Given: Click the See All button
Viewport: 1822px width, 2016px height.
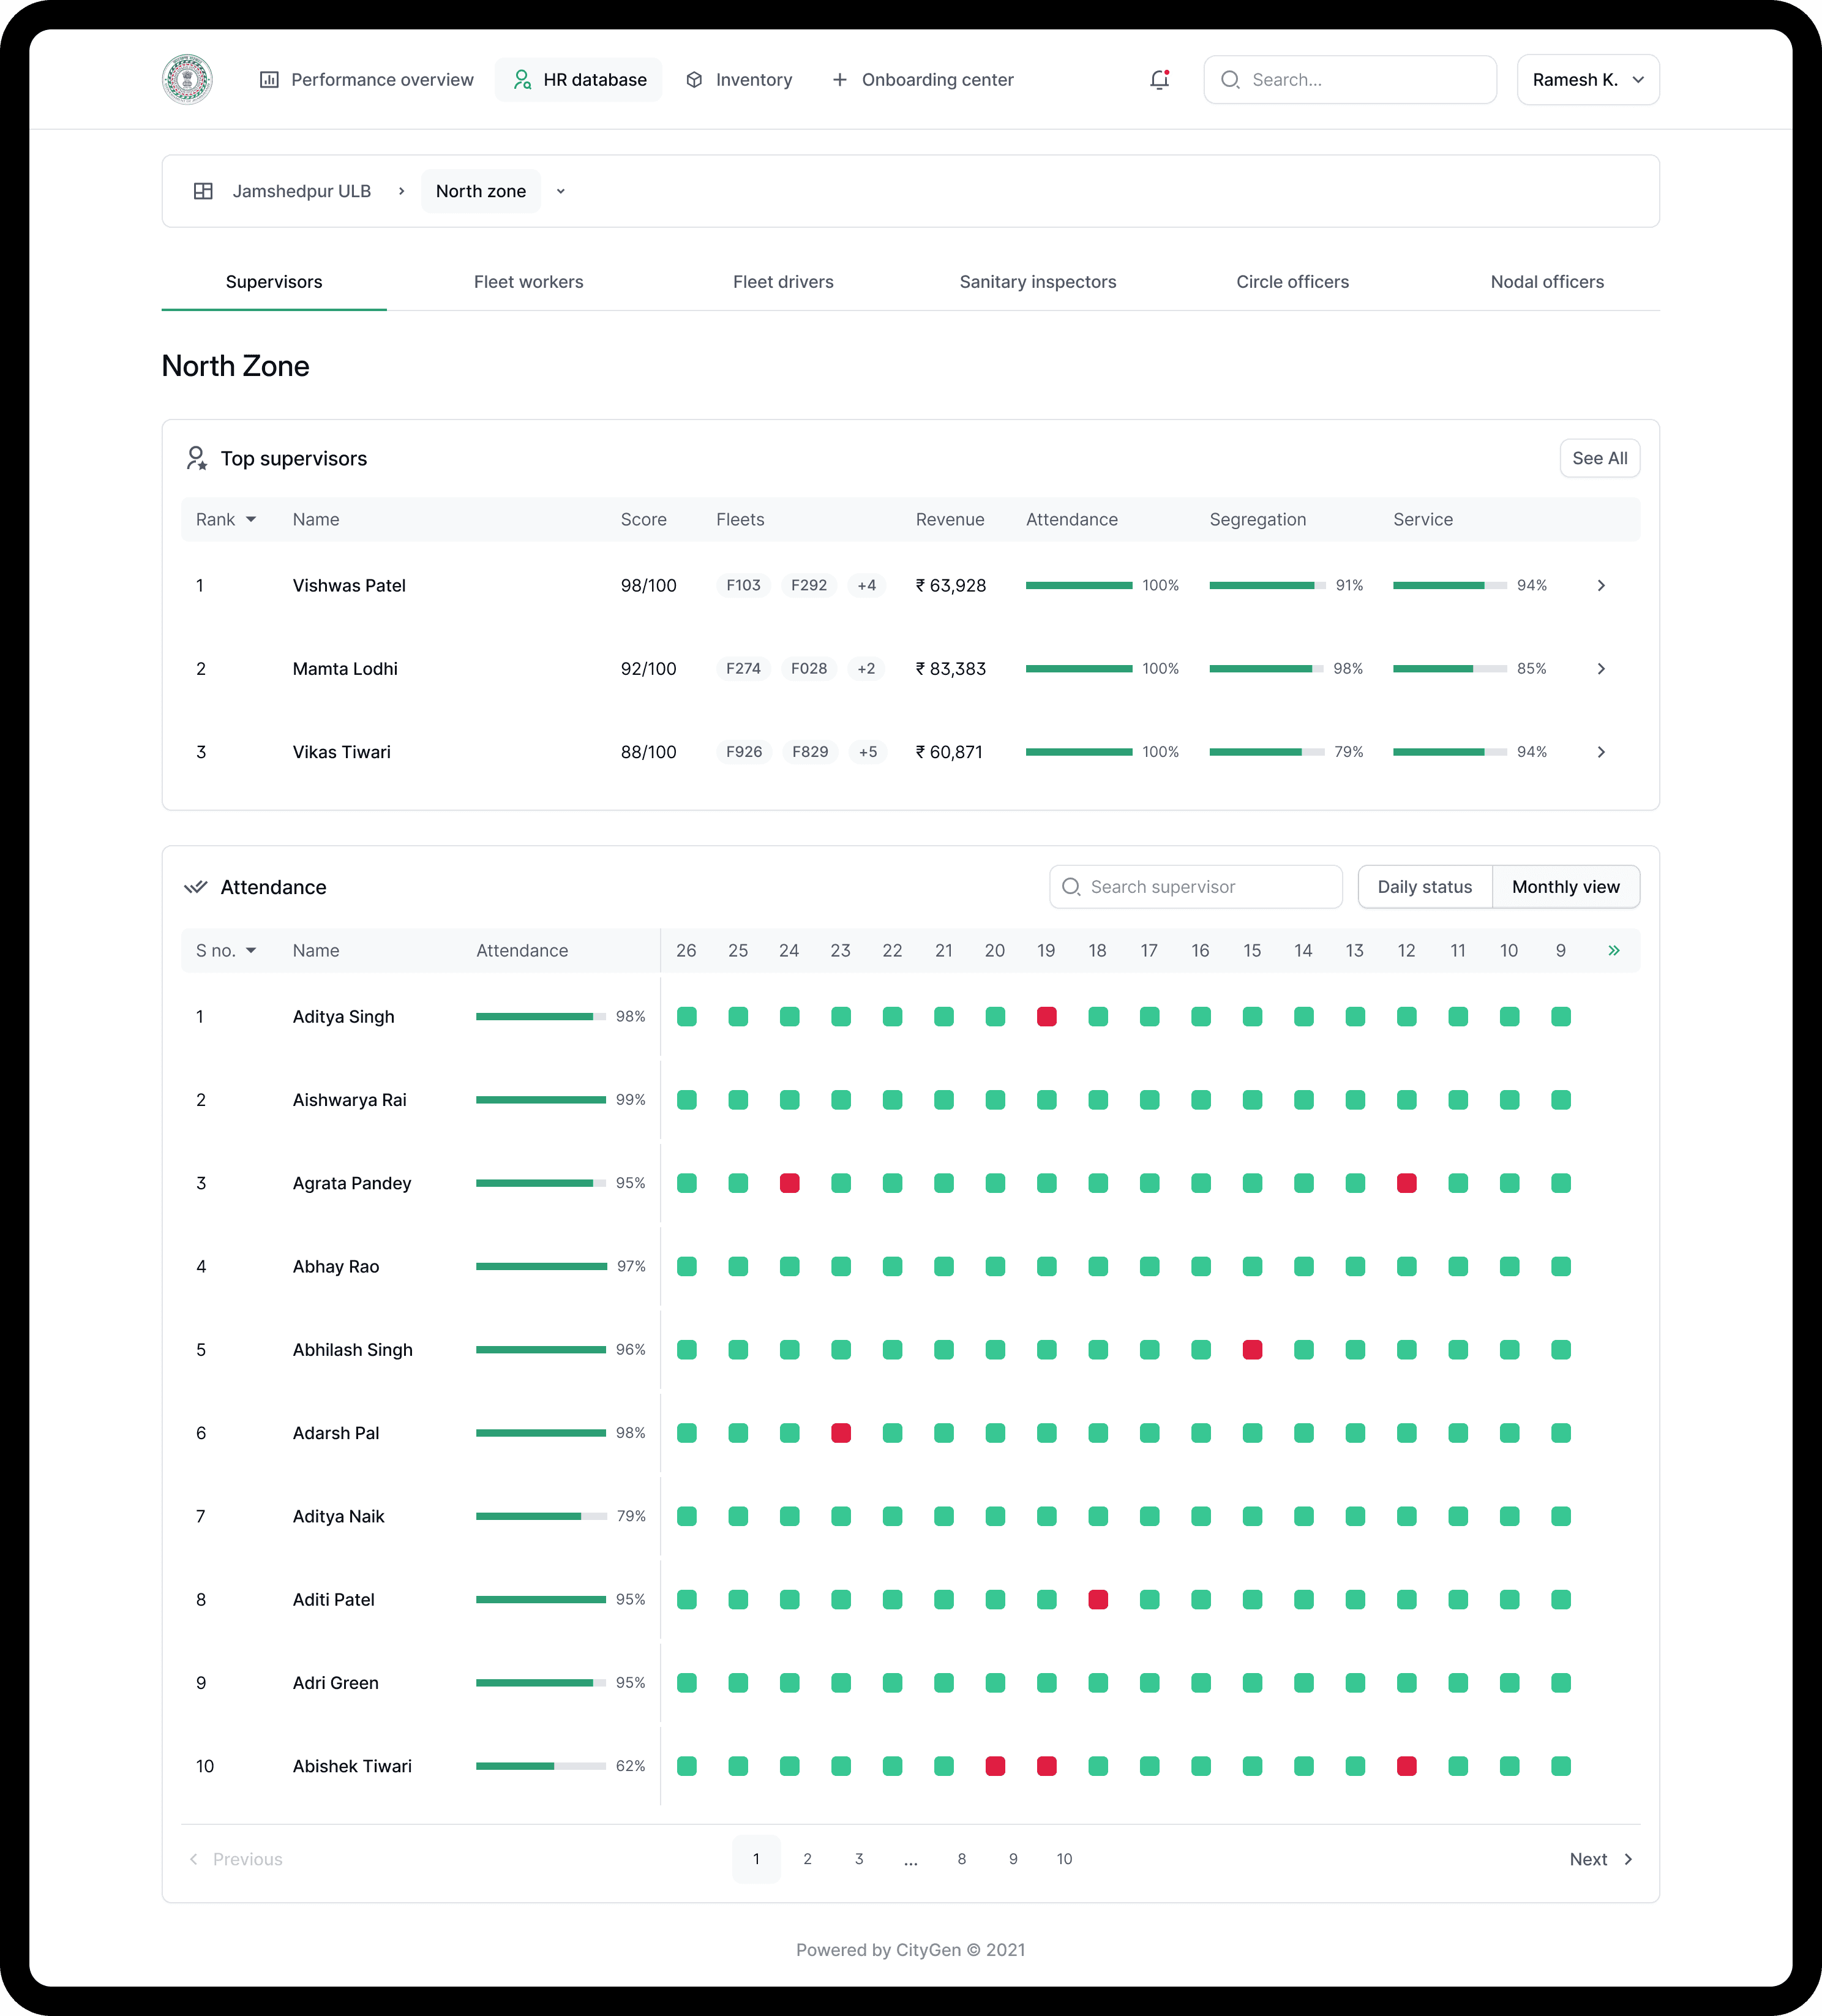Looking at the screenshot, I should click(1599, 458).
